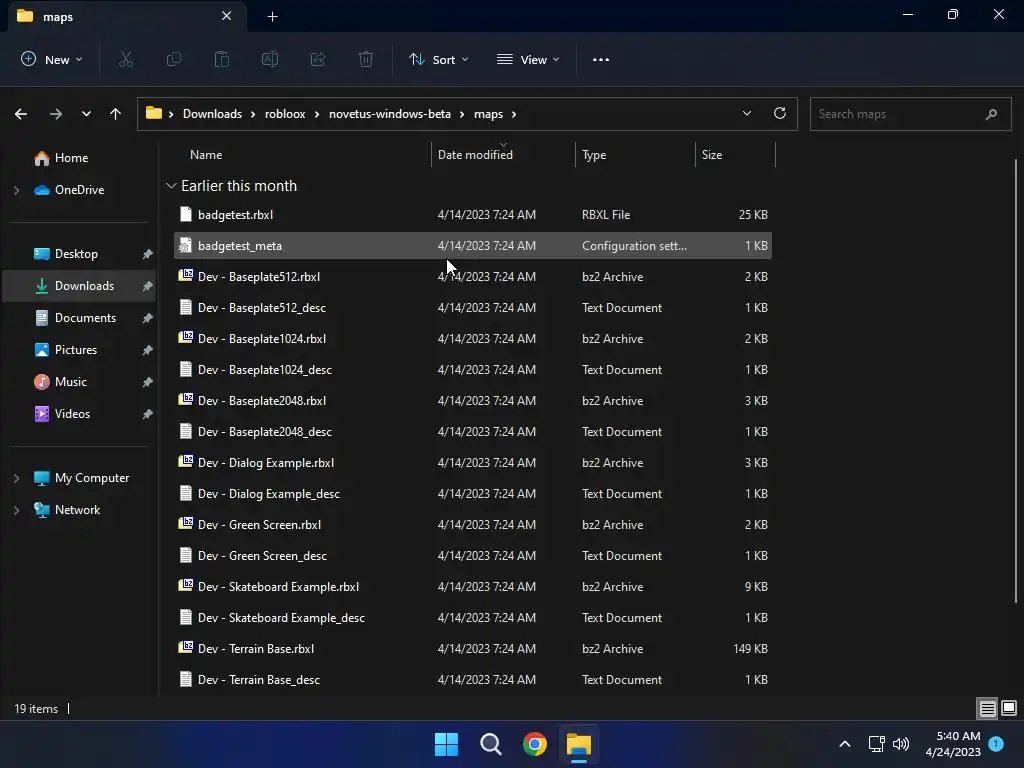Open recent locations dropdown chevron
The width and height of the screenshot is (1024, 768).
(x=86, y=114)
